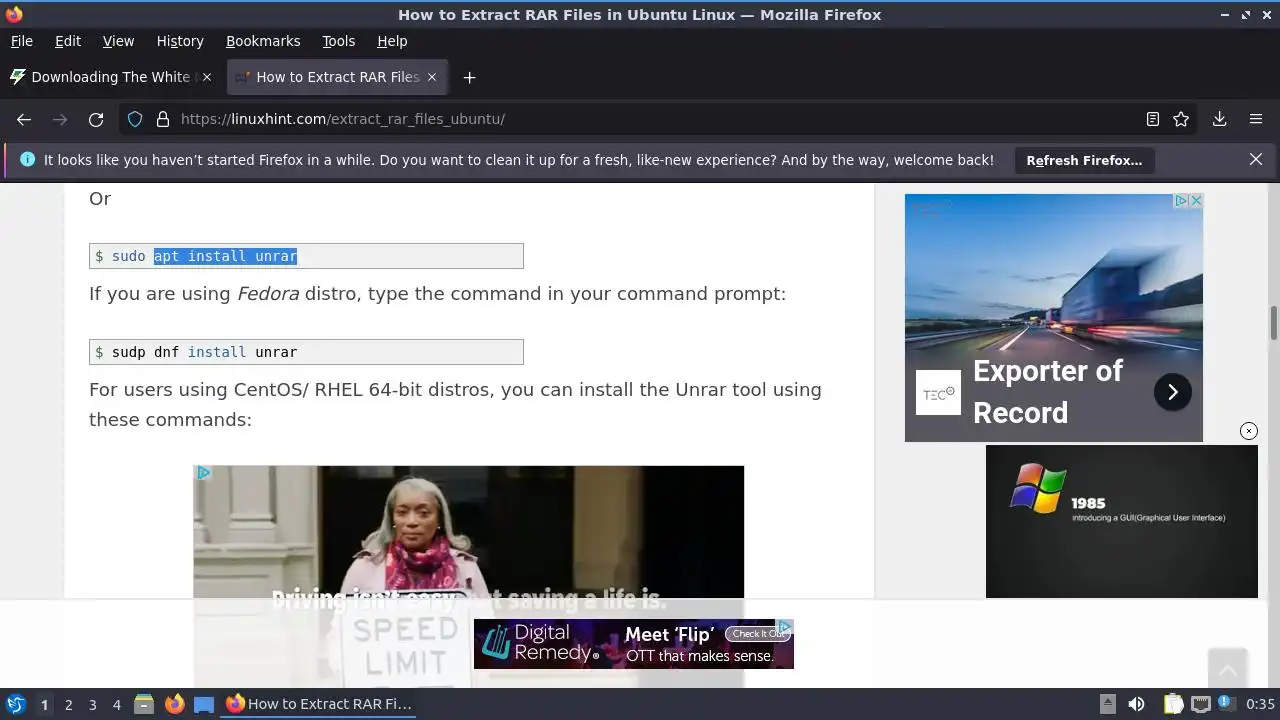Dismiss the Refresh Firefox notification bar

pyautogui.click(x=1256, y=159)
